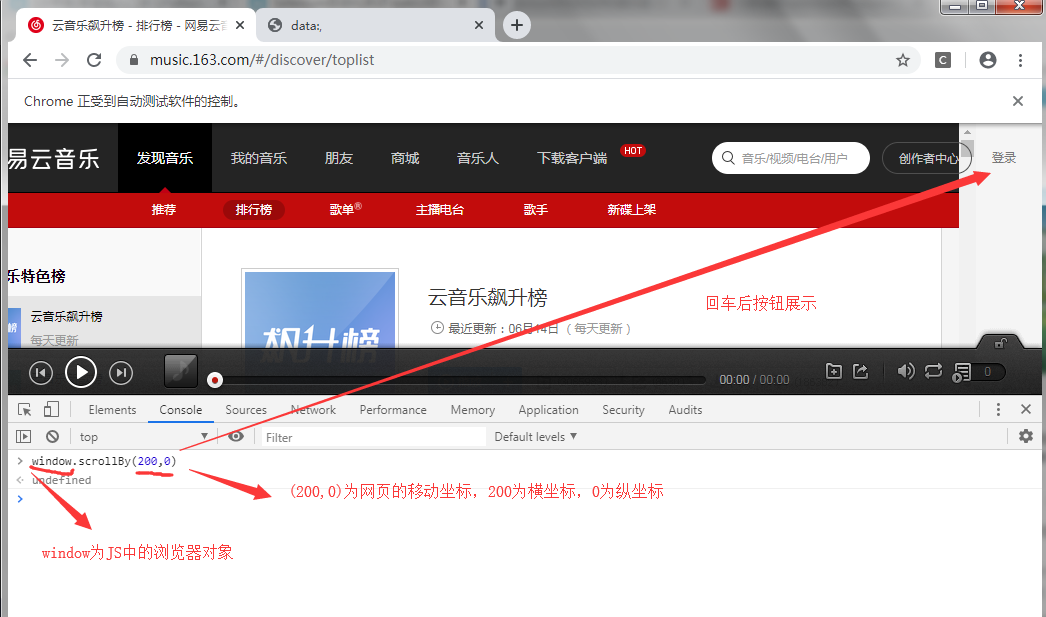This screenshot has height=617, width=1046.
Task: Close the DevTools panel
Action: click(x=1026, y=409)
